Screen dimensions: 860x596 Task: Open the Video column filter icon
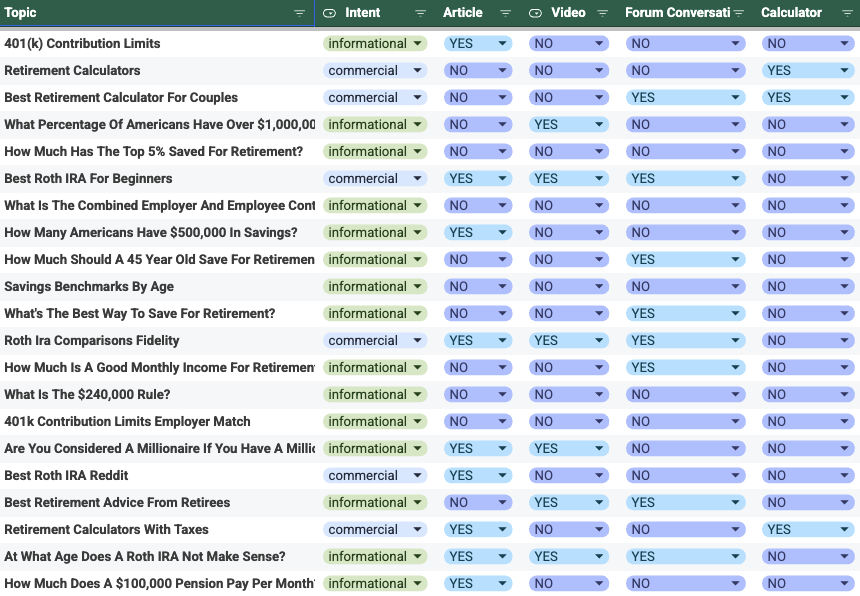coord(602,13)
